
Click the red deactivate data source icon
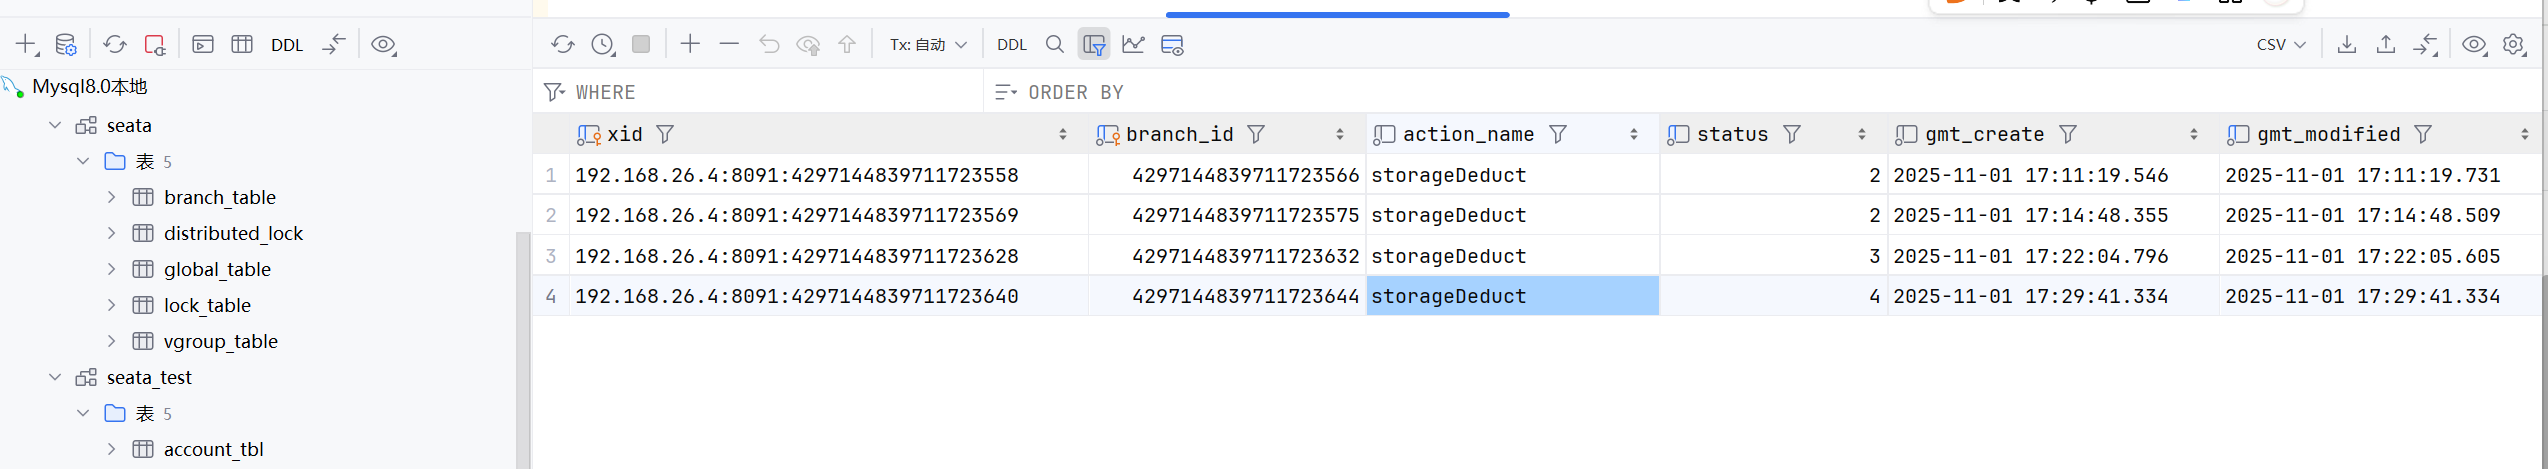155,45
